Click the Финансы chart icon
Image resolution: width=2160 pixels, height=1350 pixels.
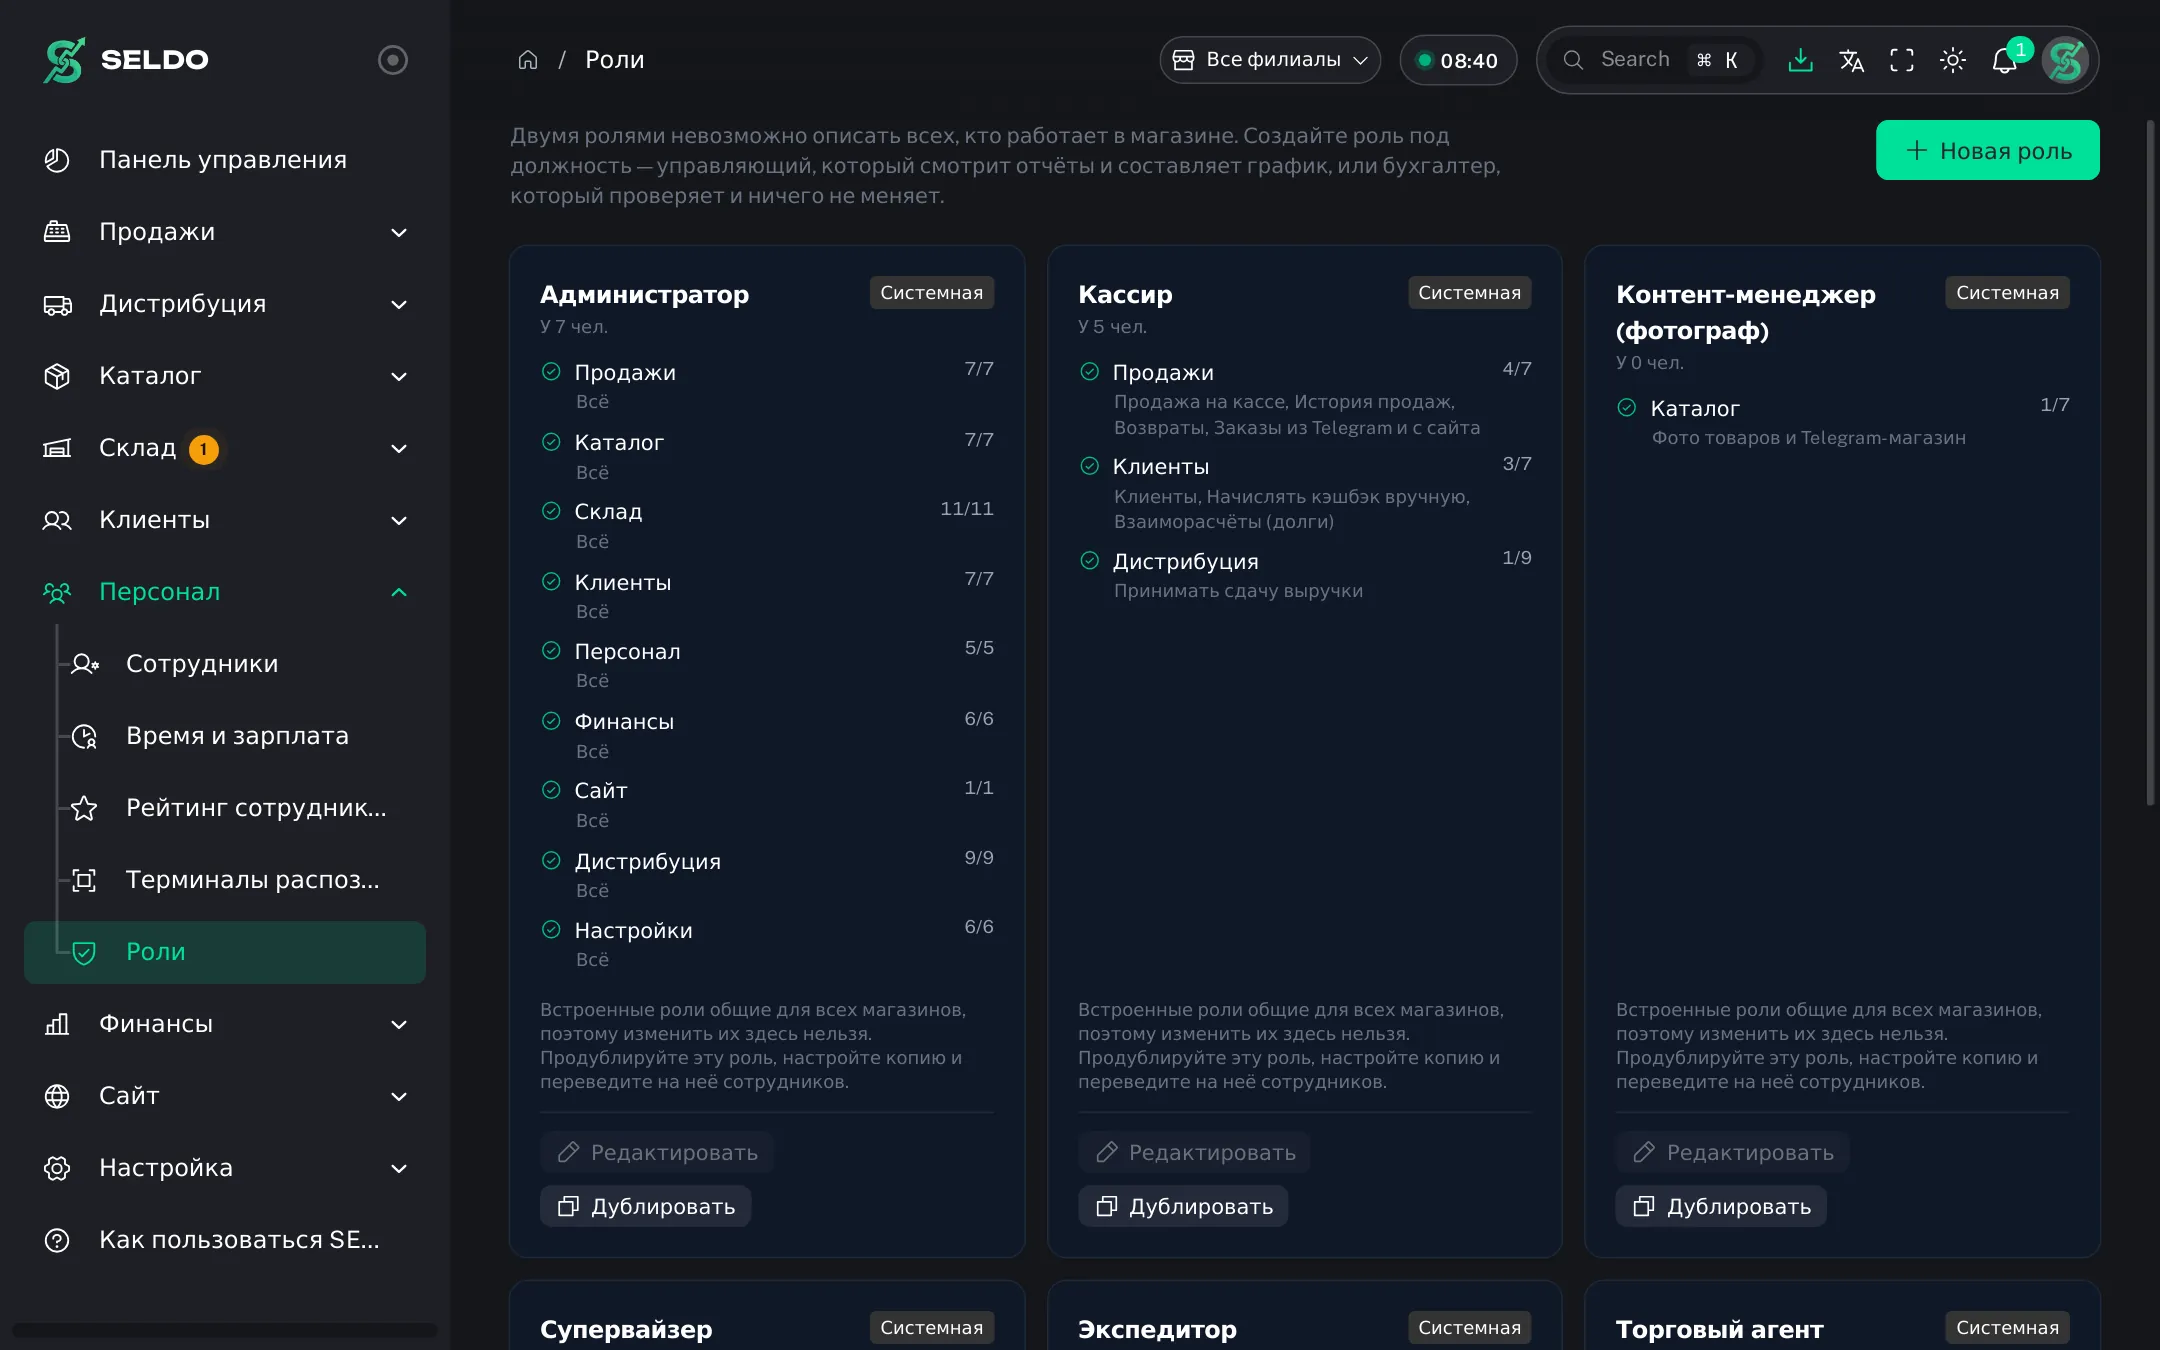(x=57, y=1024)
